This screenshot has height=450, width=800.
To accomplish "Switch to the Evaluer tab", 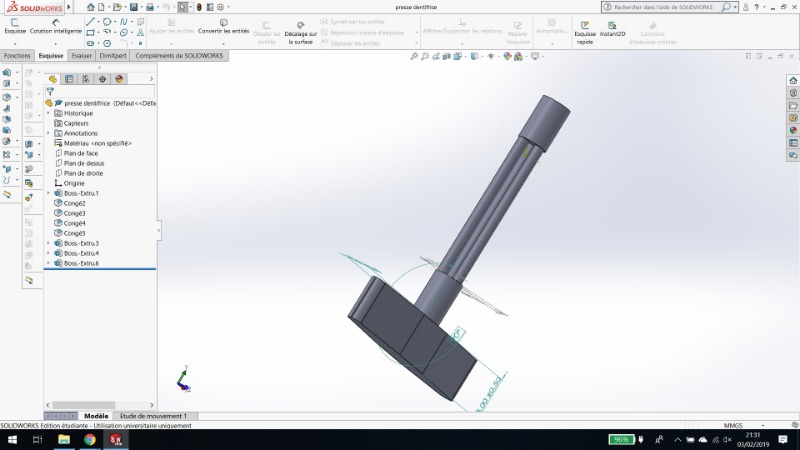I will pos(81,56).
